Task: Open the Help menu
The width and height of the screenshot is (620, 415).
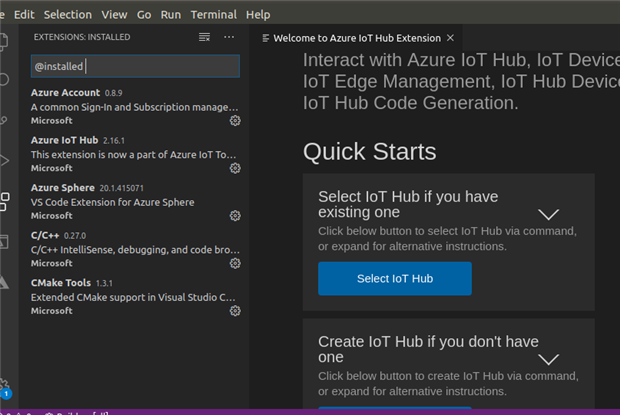Action: pos(258,15)
